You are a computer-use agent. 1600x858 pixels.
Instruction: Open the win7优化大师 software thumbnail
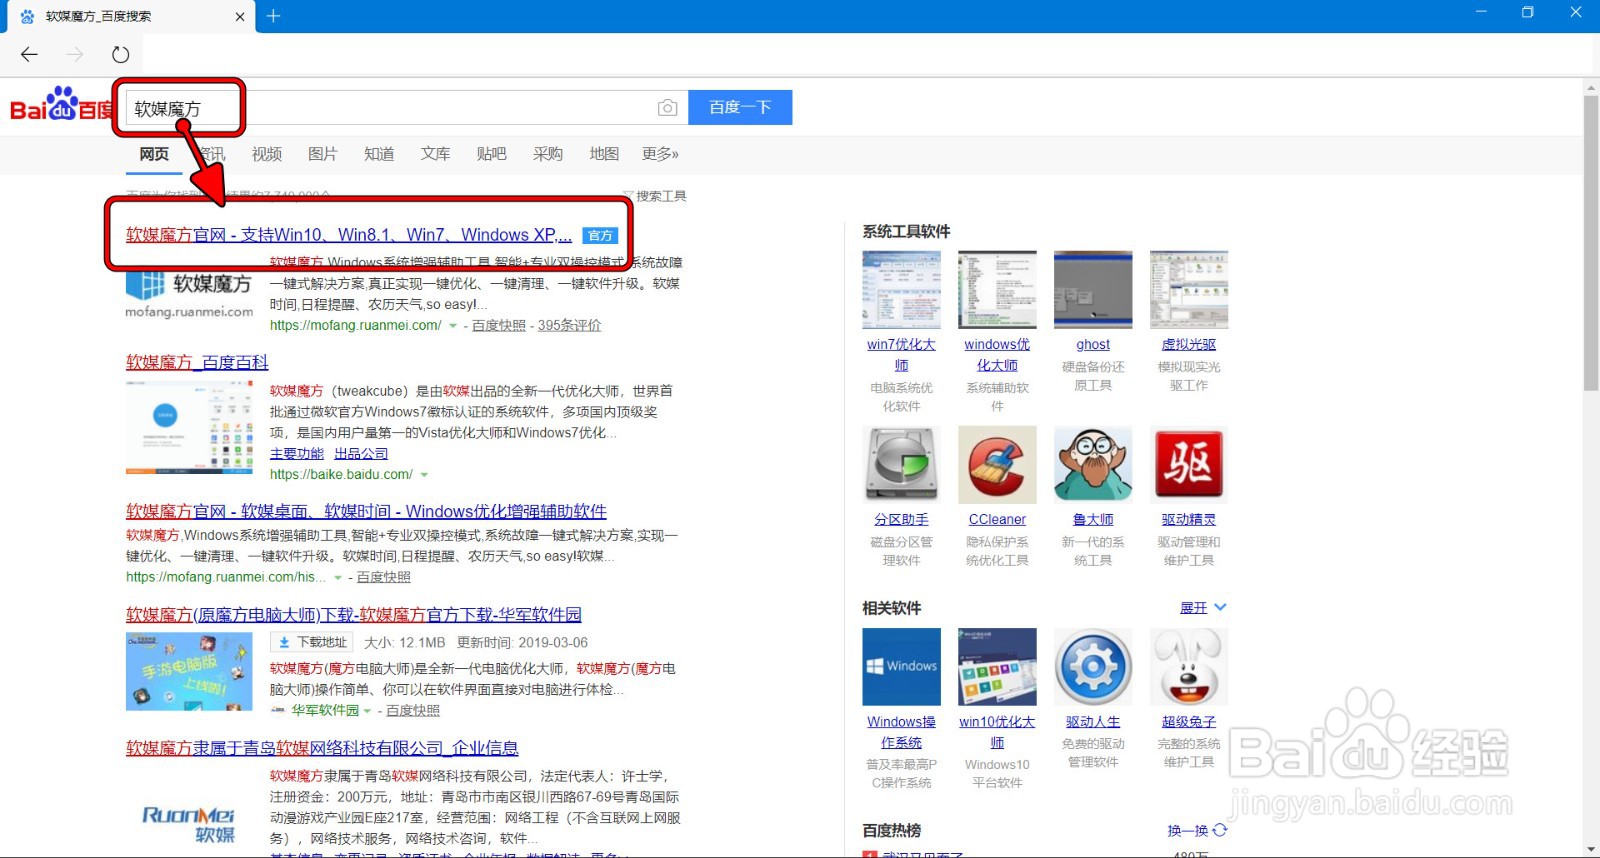901,290
